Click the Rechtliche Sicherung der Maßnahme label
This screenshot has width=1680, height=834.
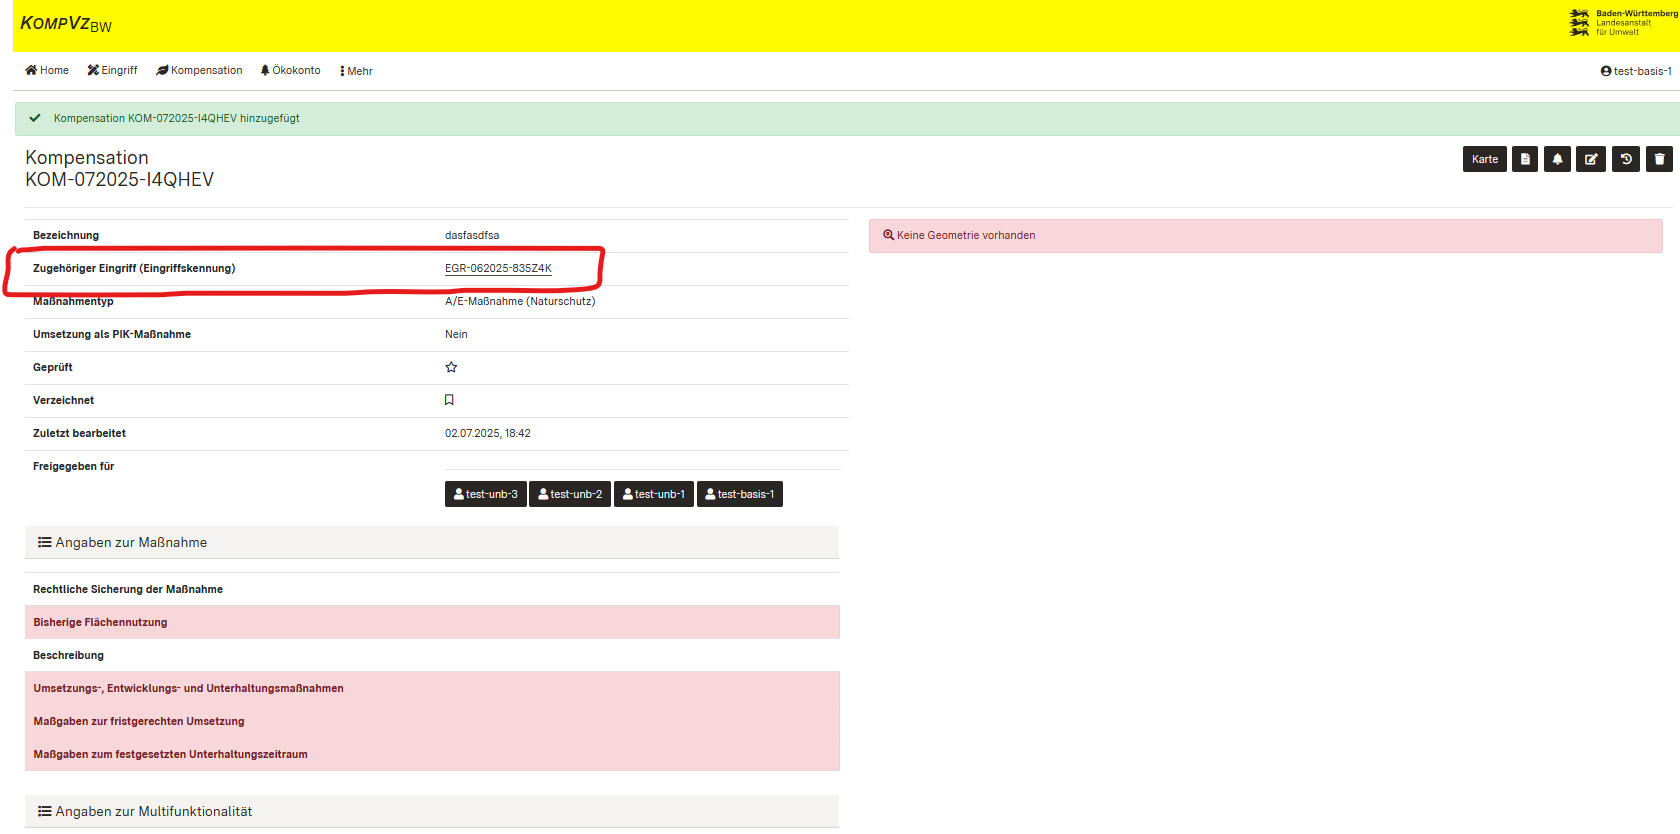tap(128, 589)
